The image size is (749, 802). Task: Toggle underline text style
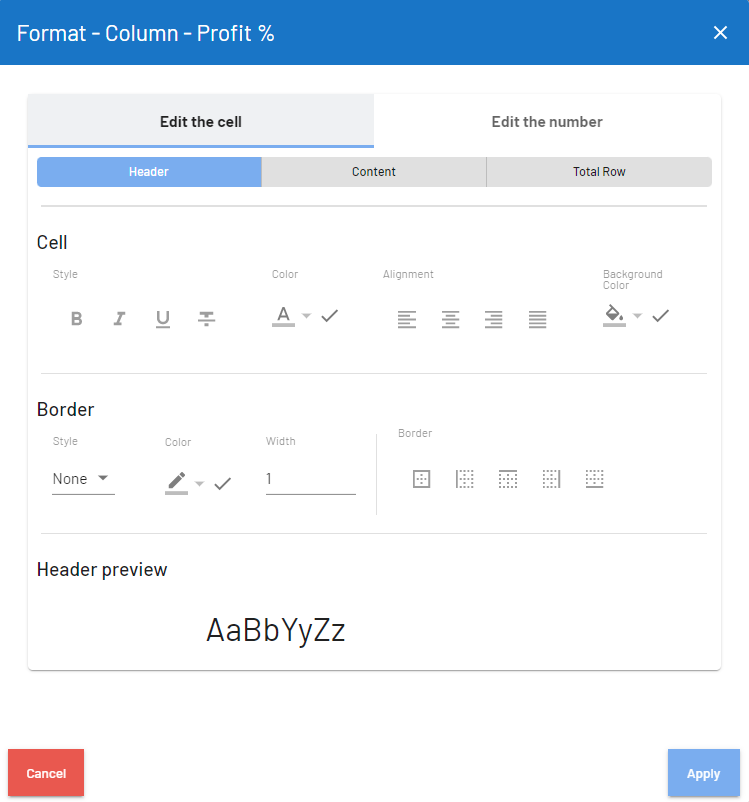[163, 319]
